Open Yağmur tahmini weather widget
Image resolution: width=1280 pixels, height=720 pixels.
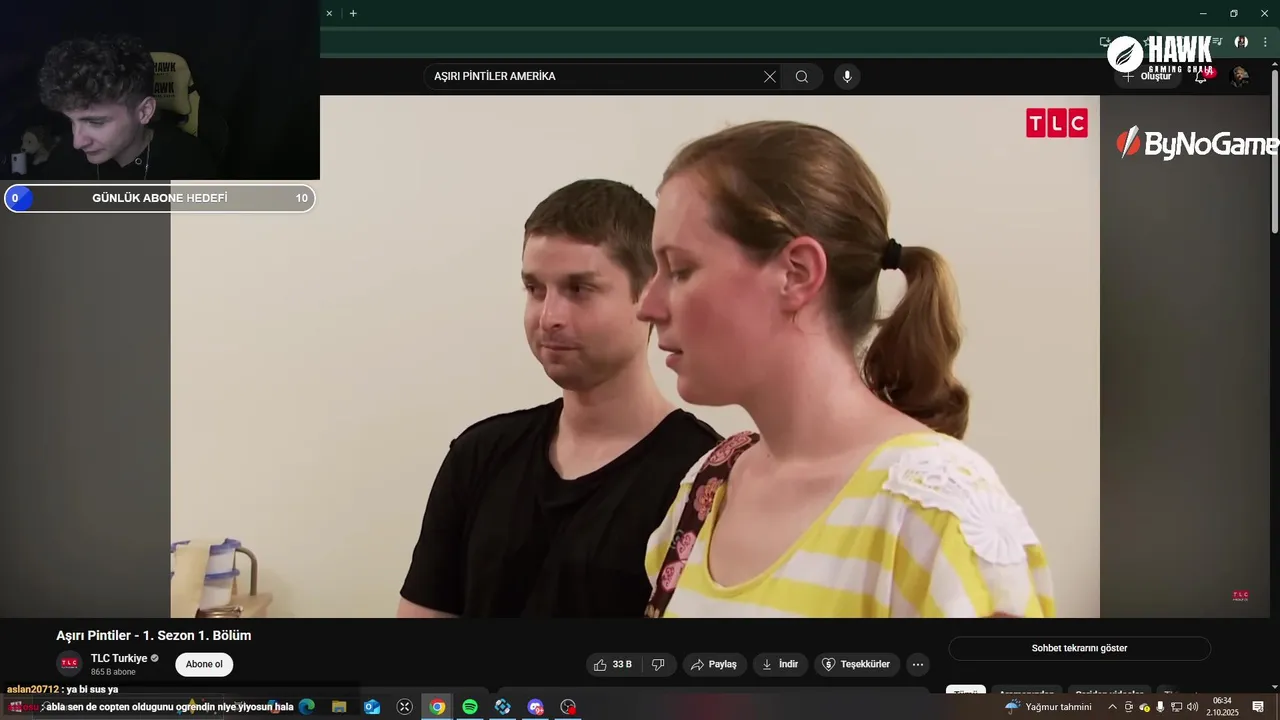[x=1049, y=707]
